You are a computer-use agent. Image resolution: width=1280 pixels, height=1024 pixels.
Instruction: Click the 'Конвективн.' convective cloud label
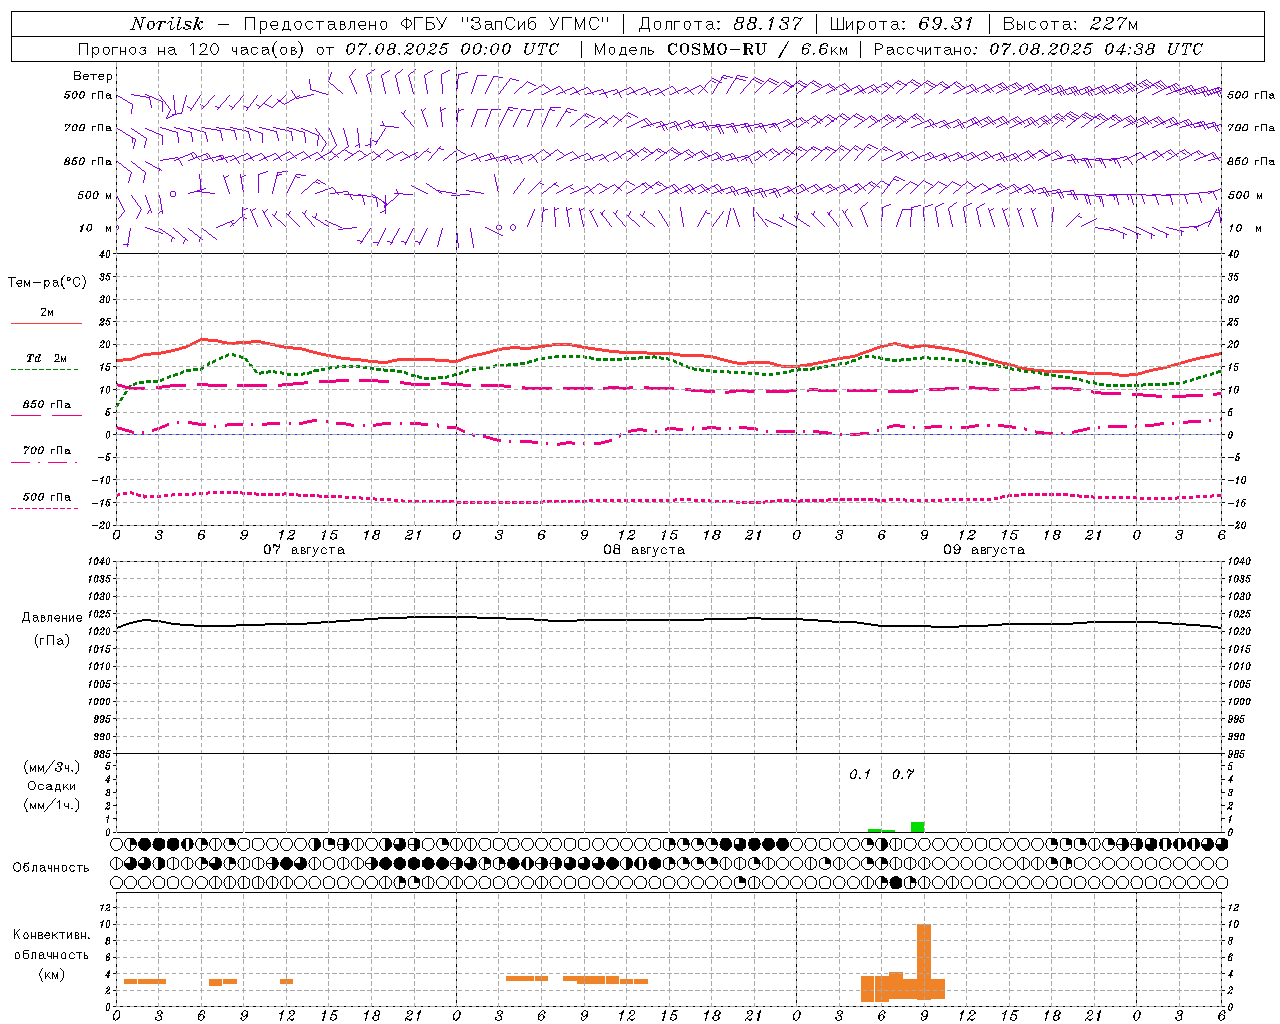[52, 934]
